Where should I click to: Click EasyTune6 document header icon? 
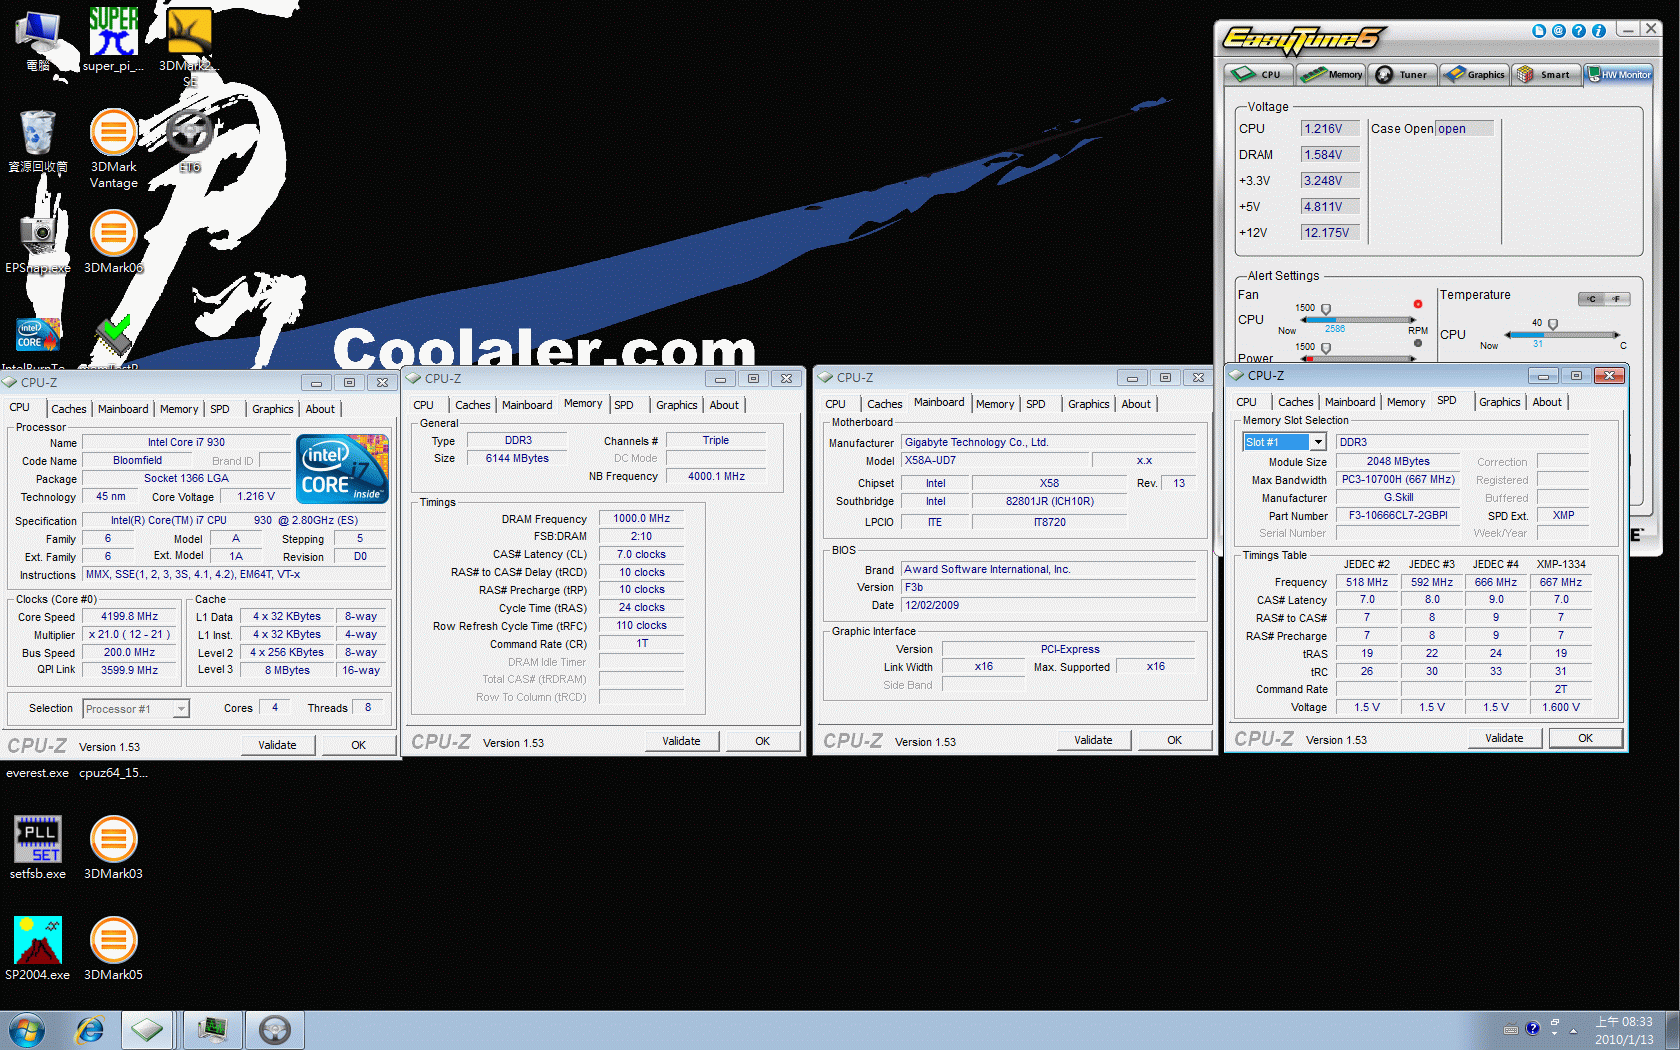(x=1539, y=31)
